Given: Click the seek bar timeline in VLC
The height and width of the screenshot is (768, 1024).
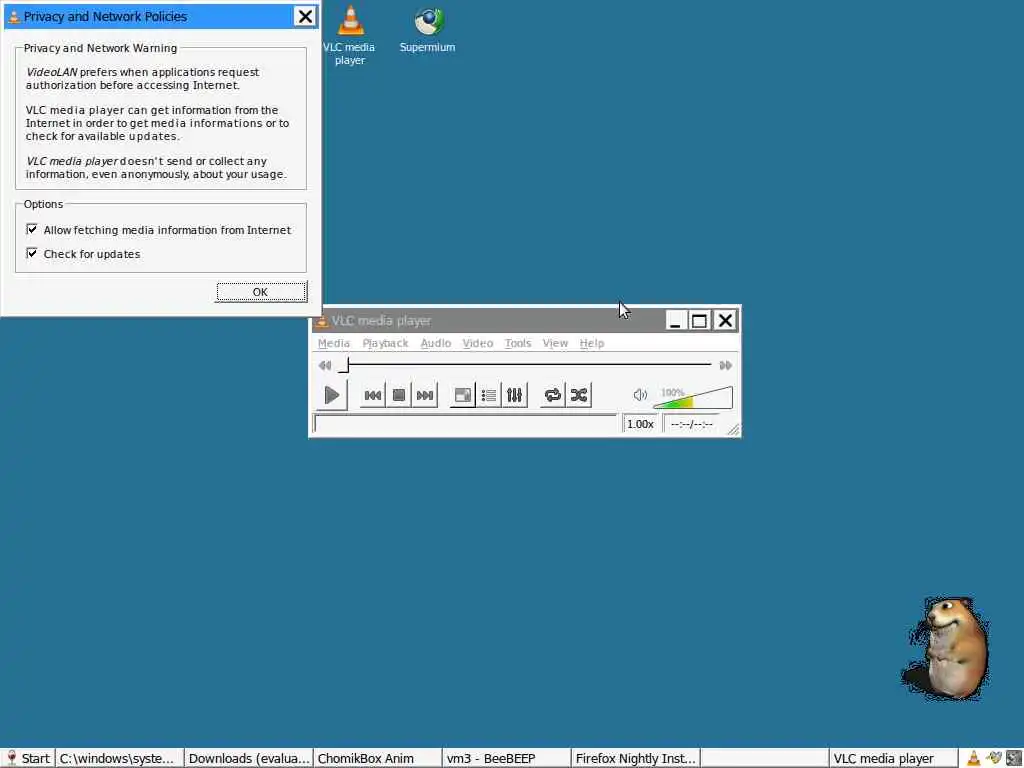Looking at the screenshot, I should pos(525,364).
